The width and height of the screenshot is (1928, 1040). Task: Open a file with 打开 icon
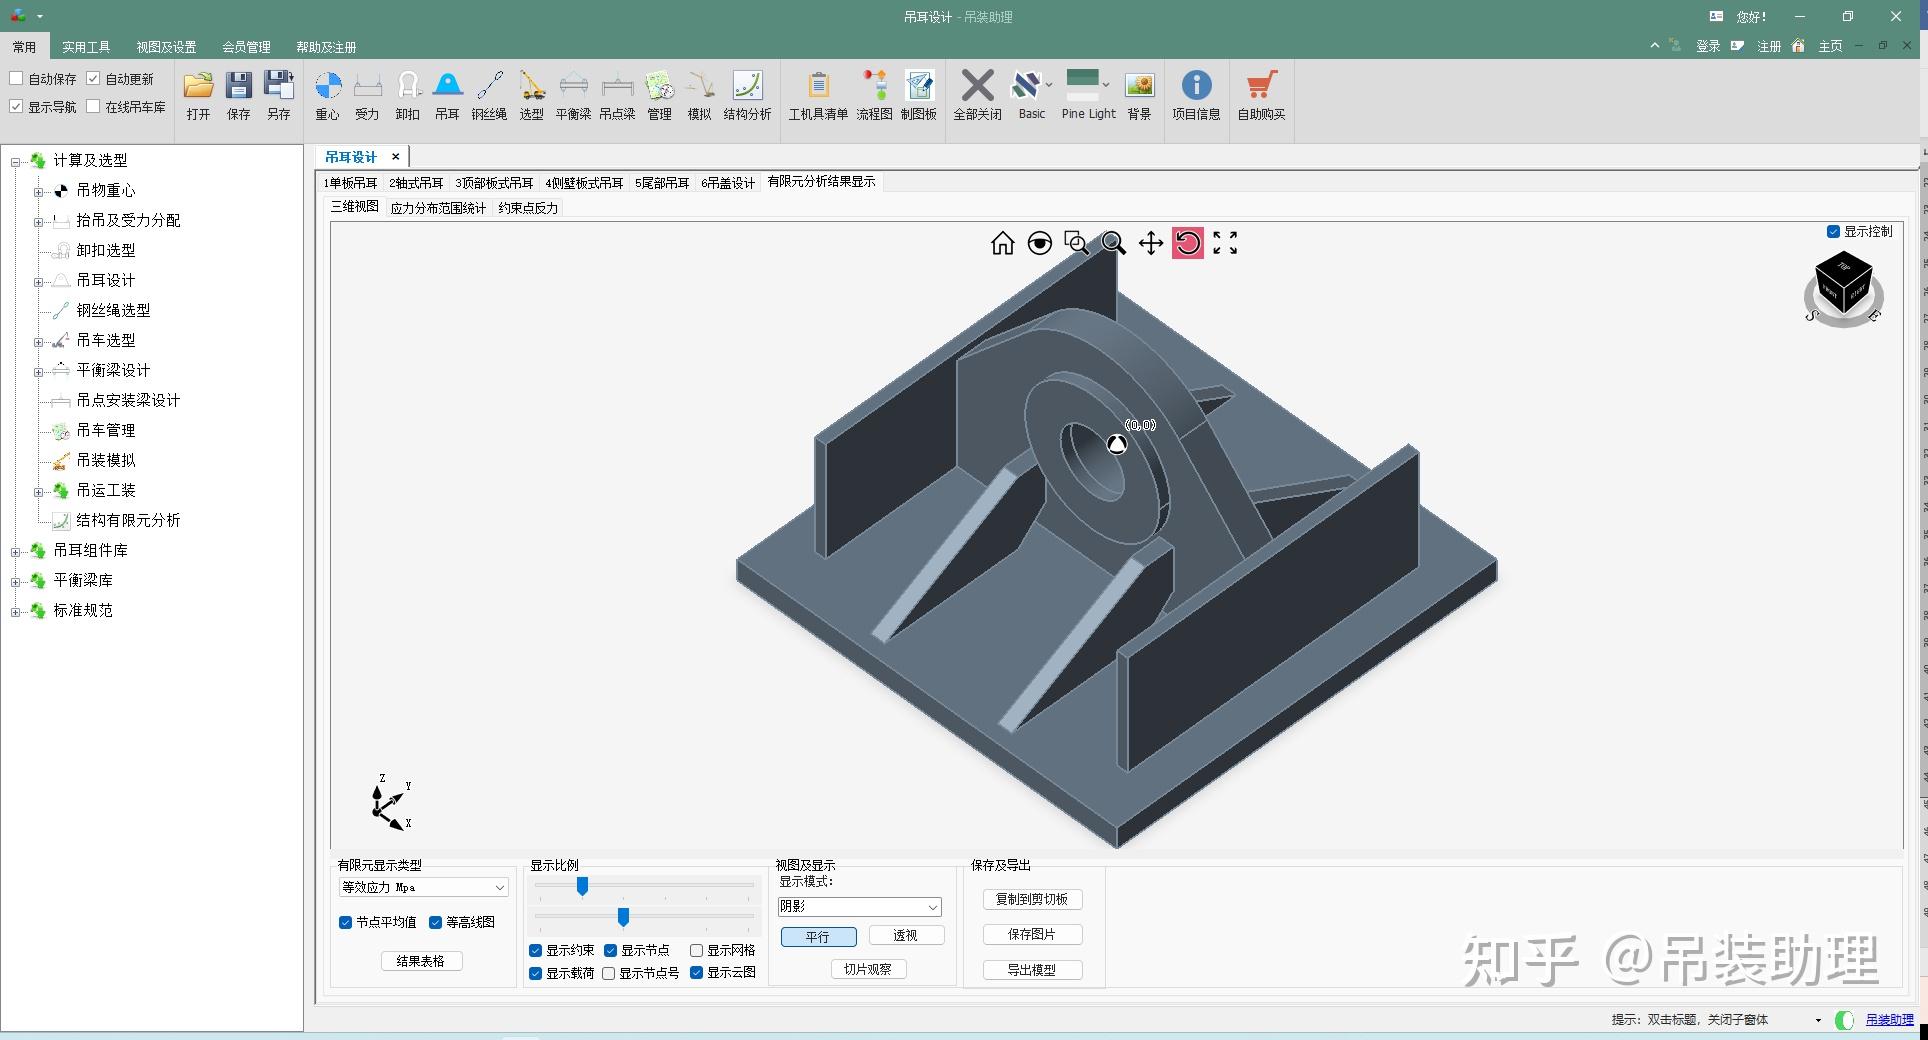tap(198, 96)
